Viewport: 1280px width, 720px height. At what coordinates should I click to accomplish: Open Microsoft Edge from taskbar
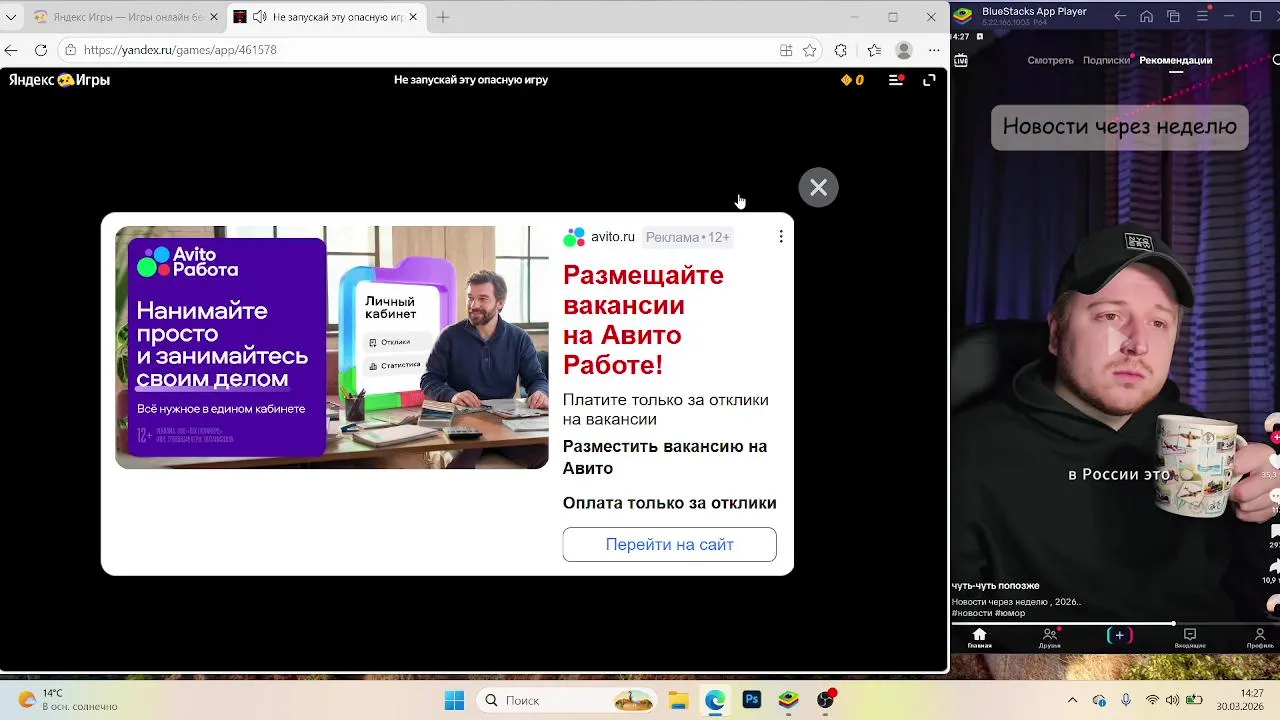pos(715,700)
